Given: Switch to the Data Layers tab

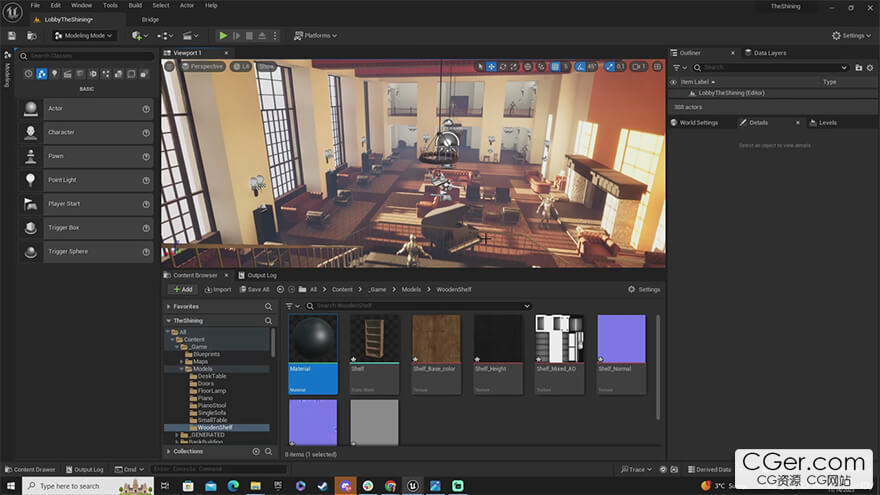Looking at the screenshot, I should tap(766, 53).
